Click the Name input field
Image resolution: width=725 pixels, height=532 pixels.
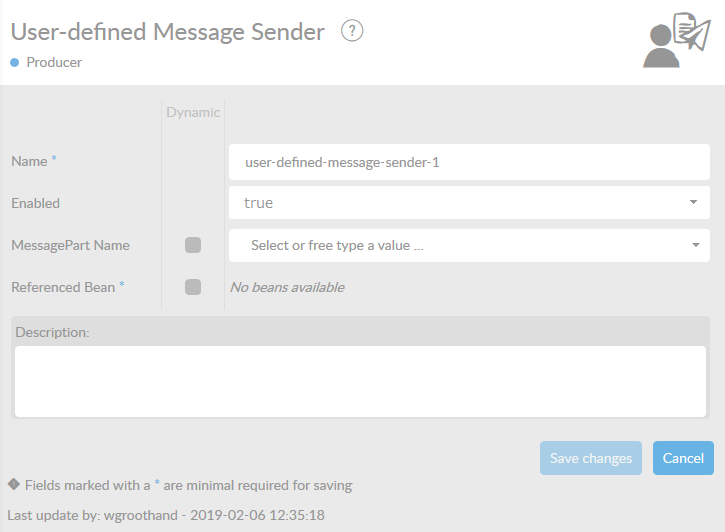[x=469, y=162]
